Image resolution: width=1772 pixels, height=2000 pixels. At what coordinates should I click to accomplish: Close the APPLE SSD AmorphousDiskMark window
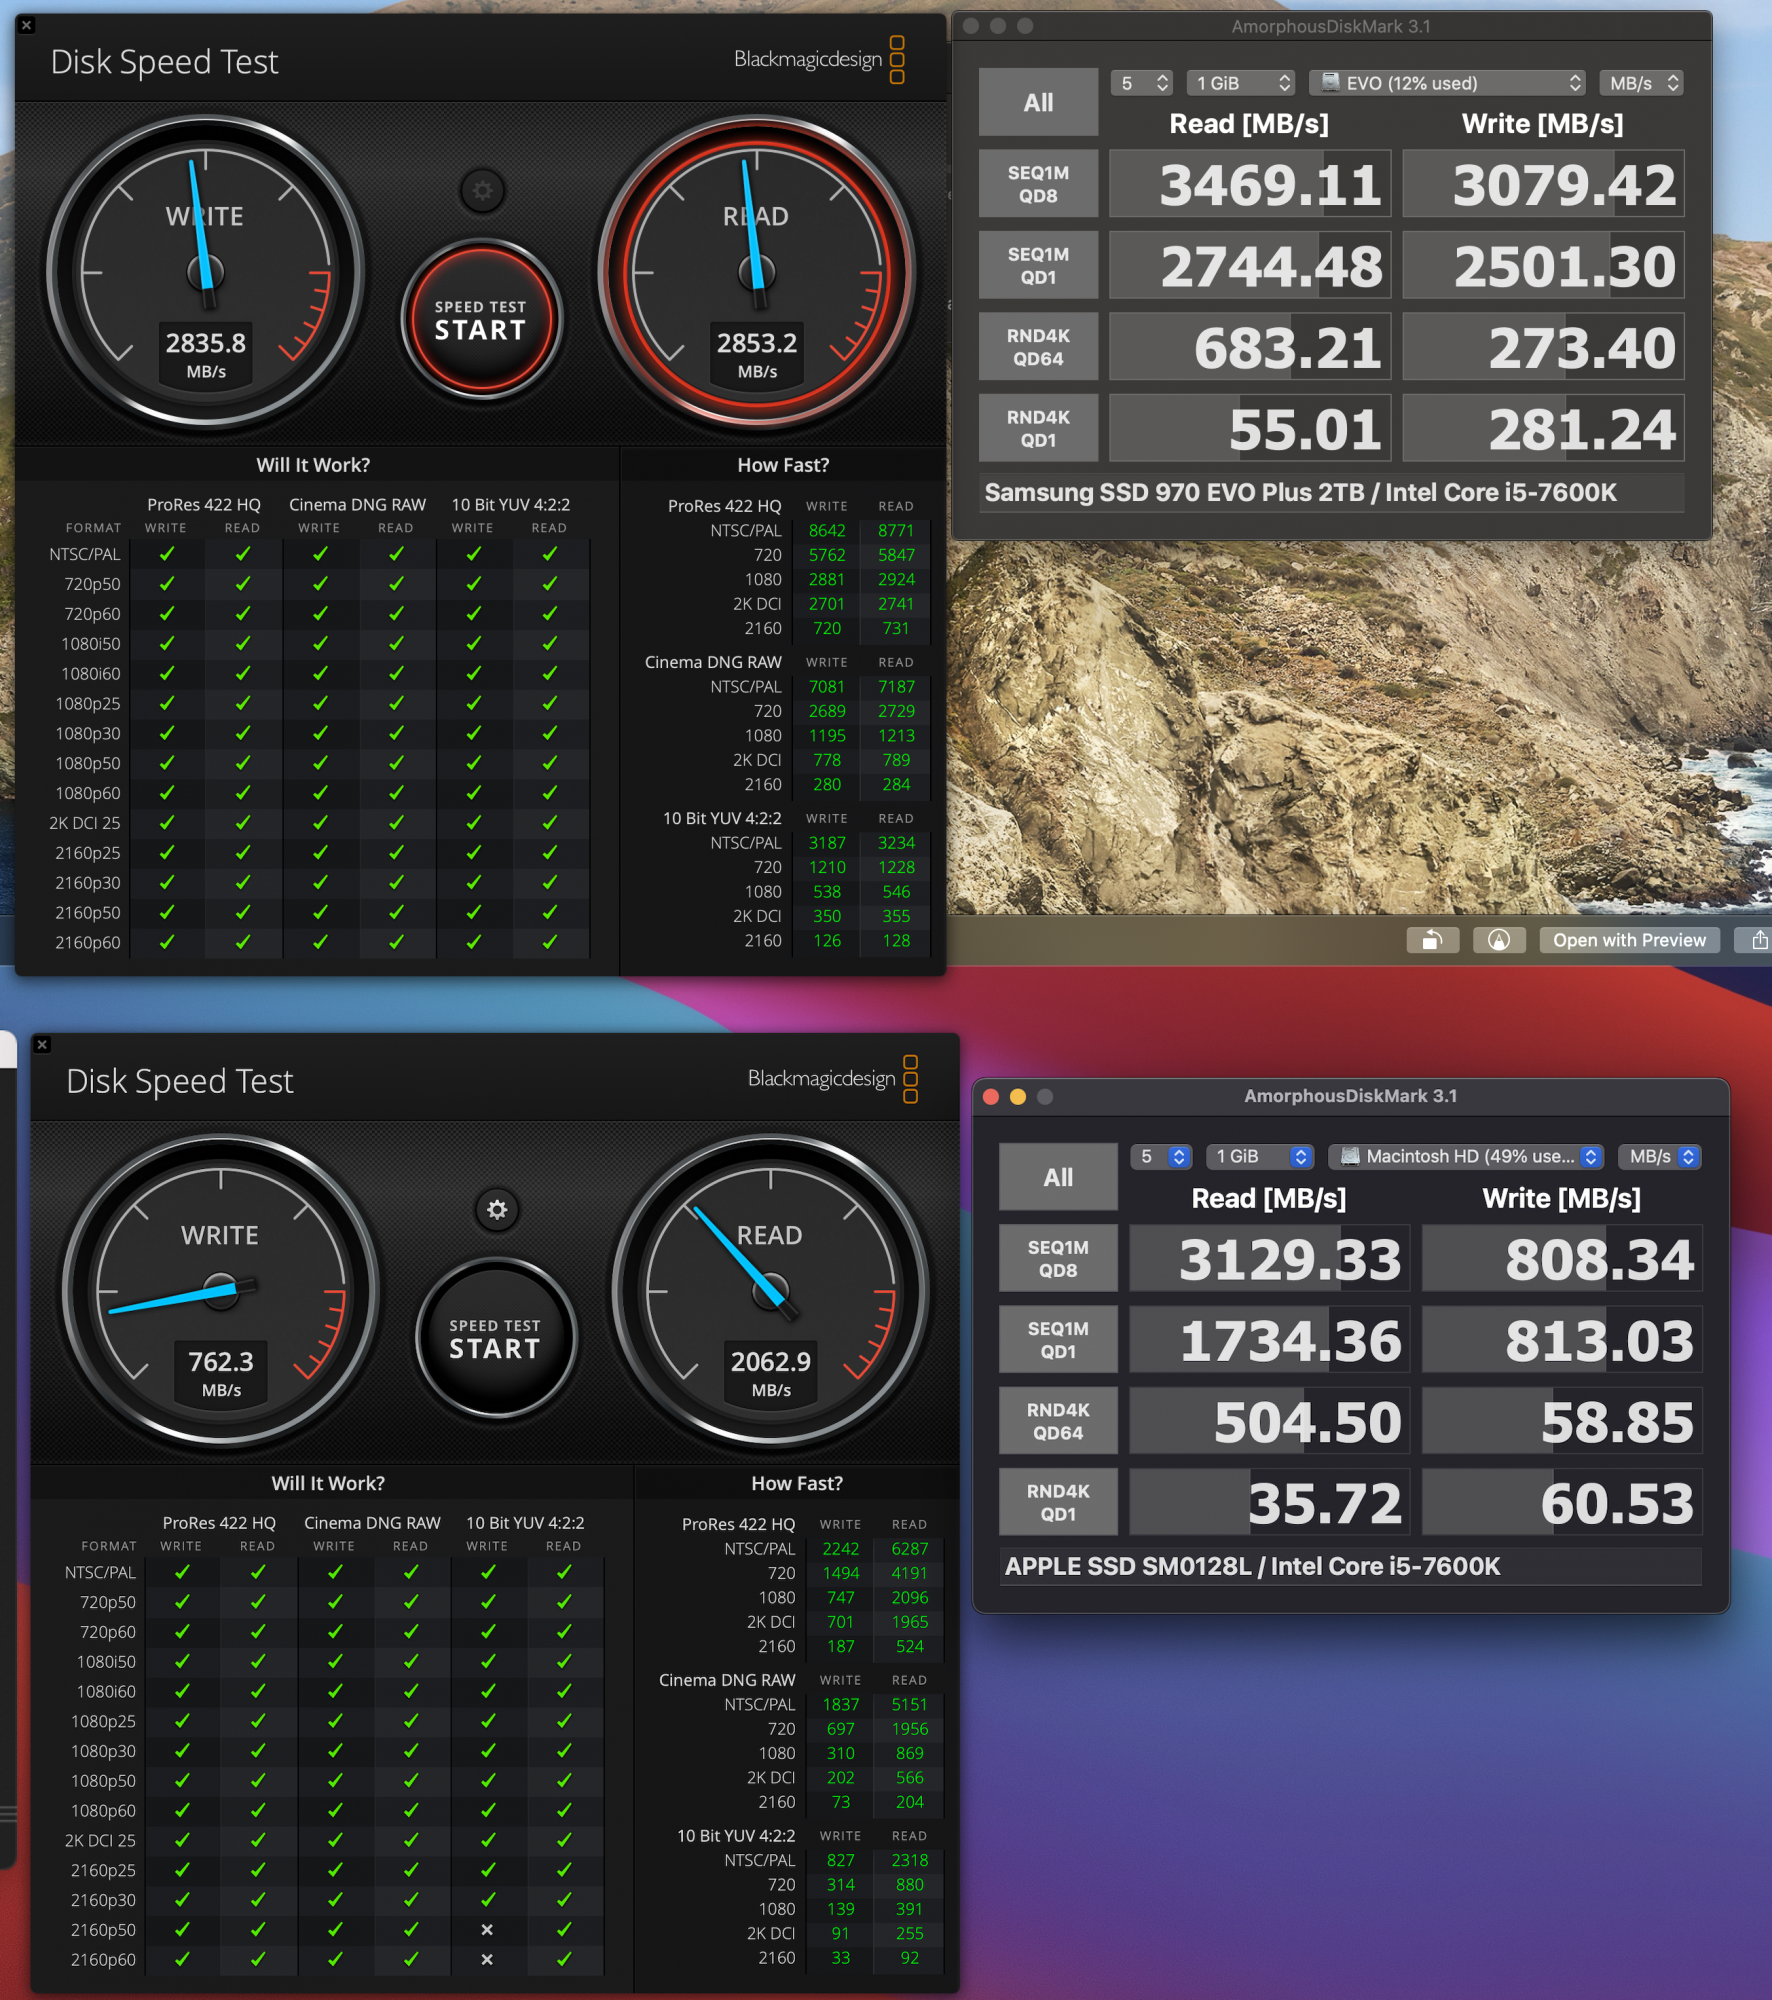pyautogui.click(x=991, y=1096)
